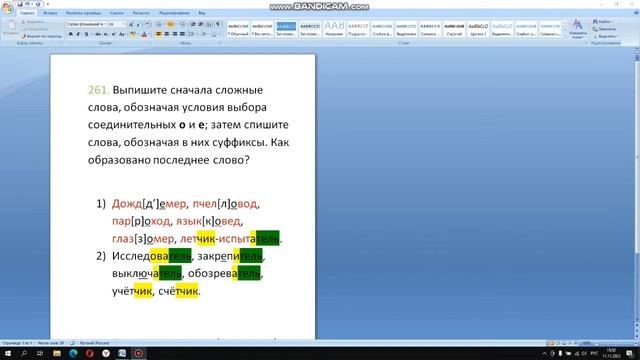
Task: Justify paragraph text
Action: 182,34
